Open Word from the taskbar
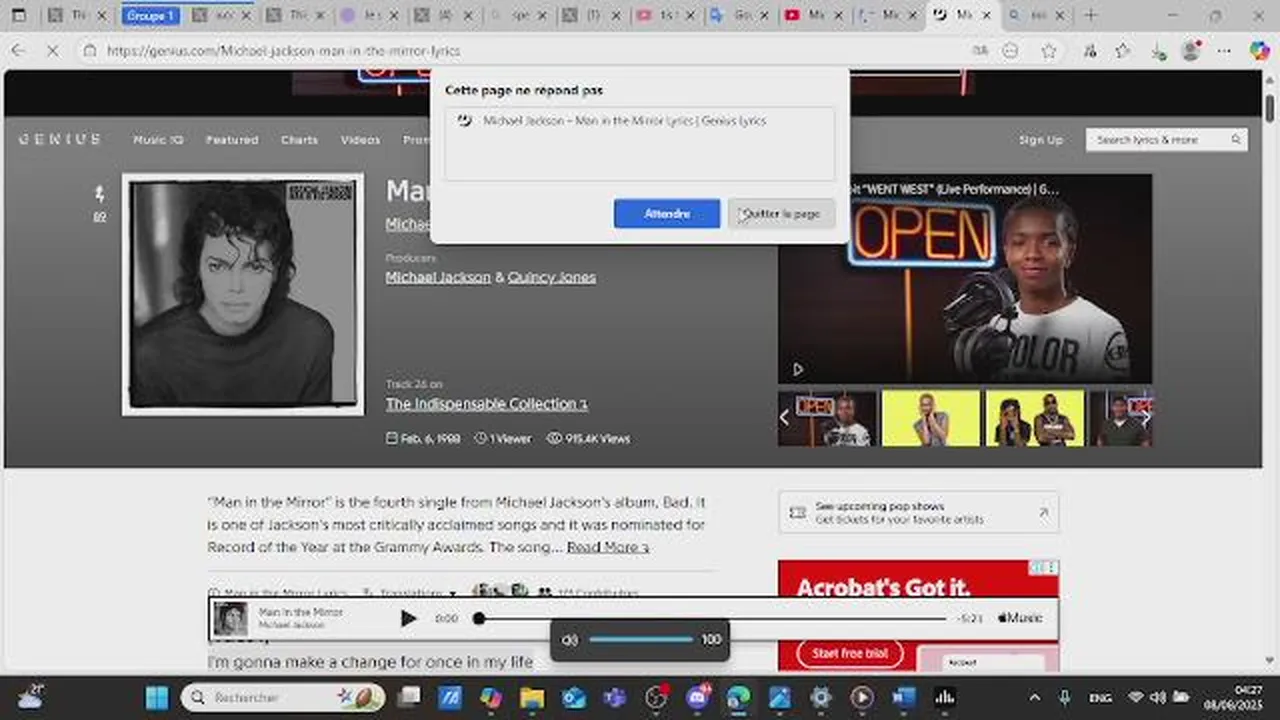Viewport: 1280px width, 720px height. (903, 697)
